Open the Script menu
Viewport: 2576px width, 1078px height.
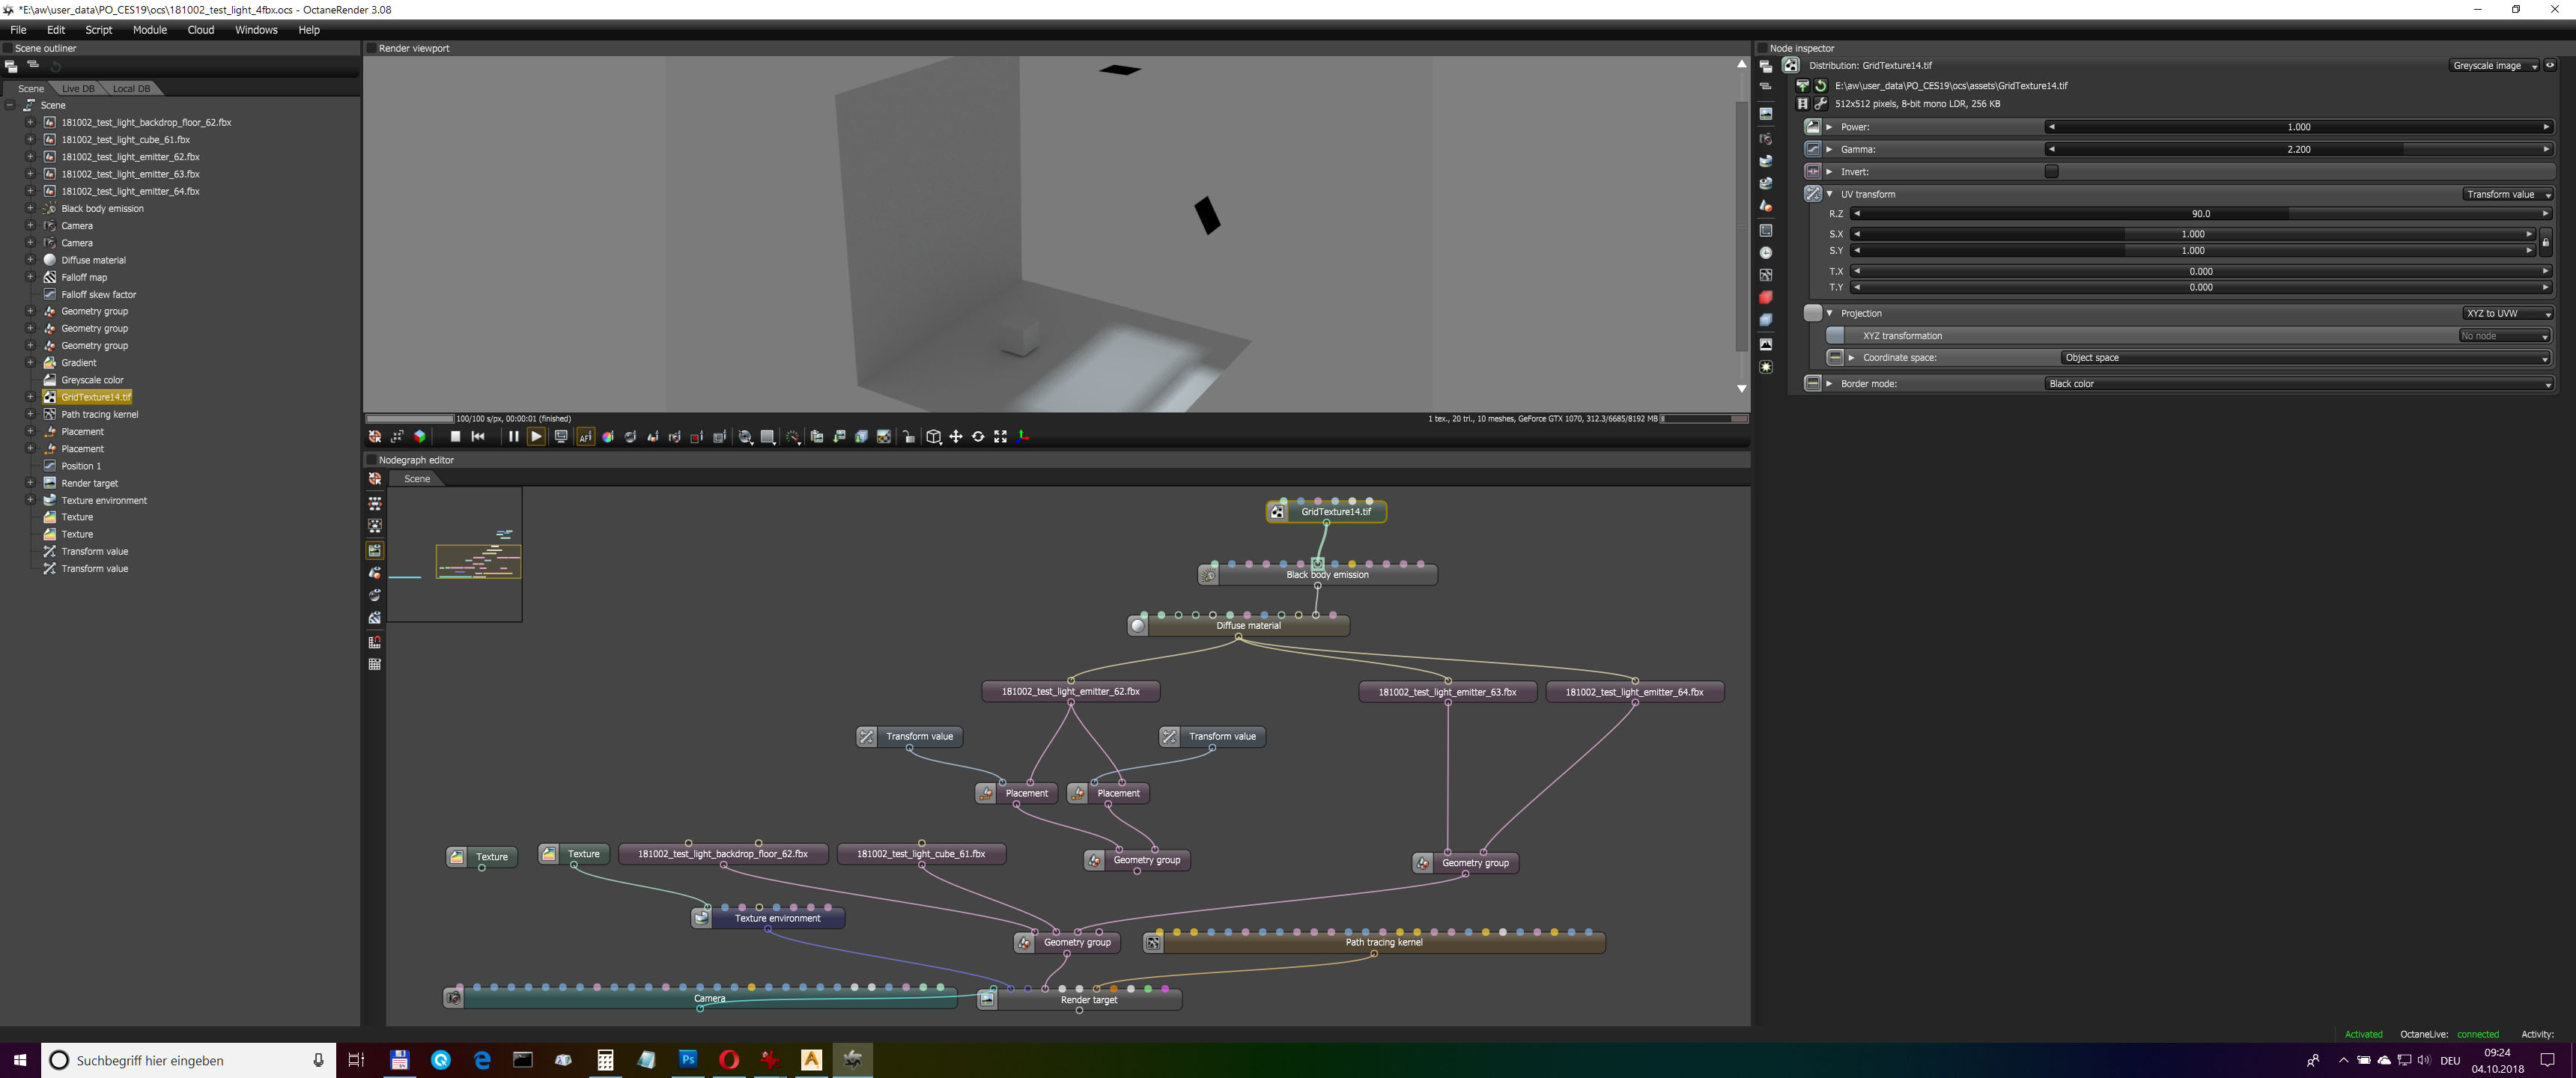[98, 30]
